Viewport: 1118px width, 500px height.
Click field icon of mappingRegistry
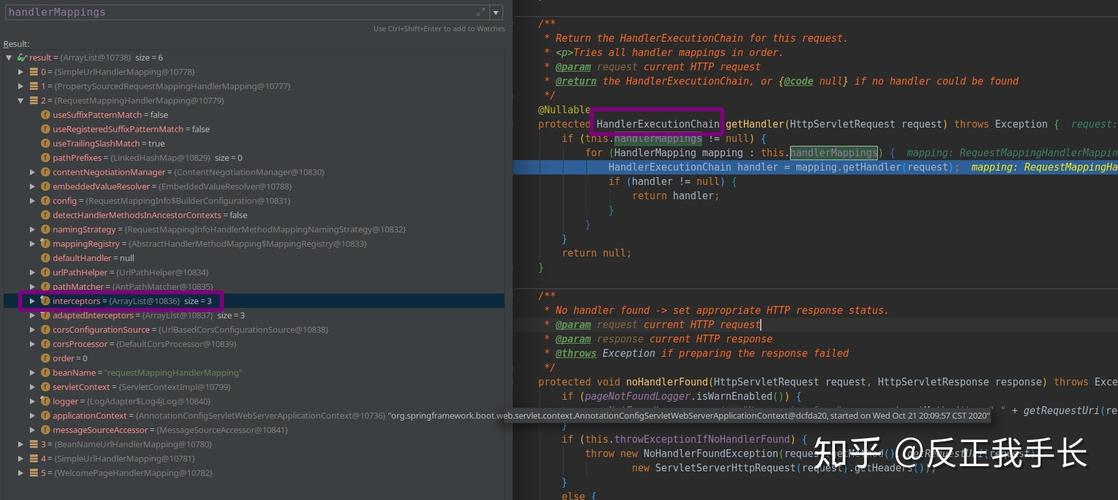[46, 244]
